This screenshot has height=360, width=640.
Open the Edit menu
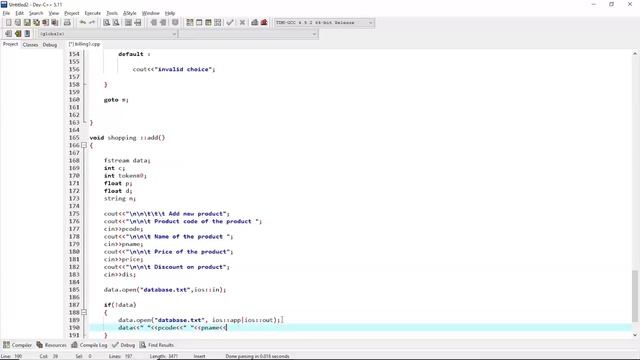[x=19, y=13]
